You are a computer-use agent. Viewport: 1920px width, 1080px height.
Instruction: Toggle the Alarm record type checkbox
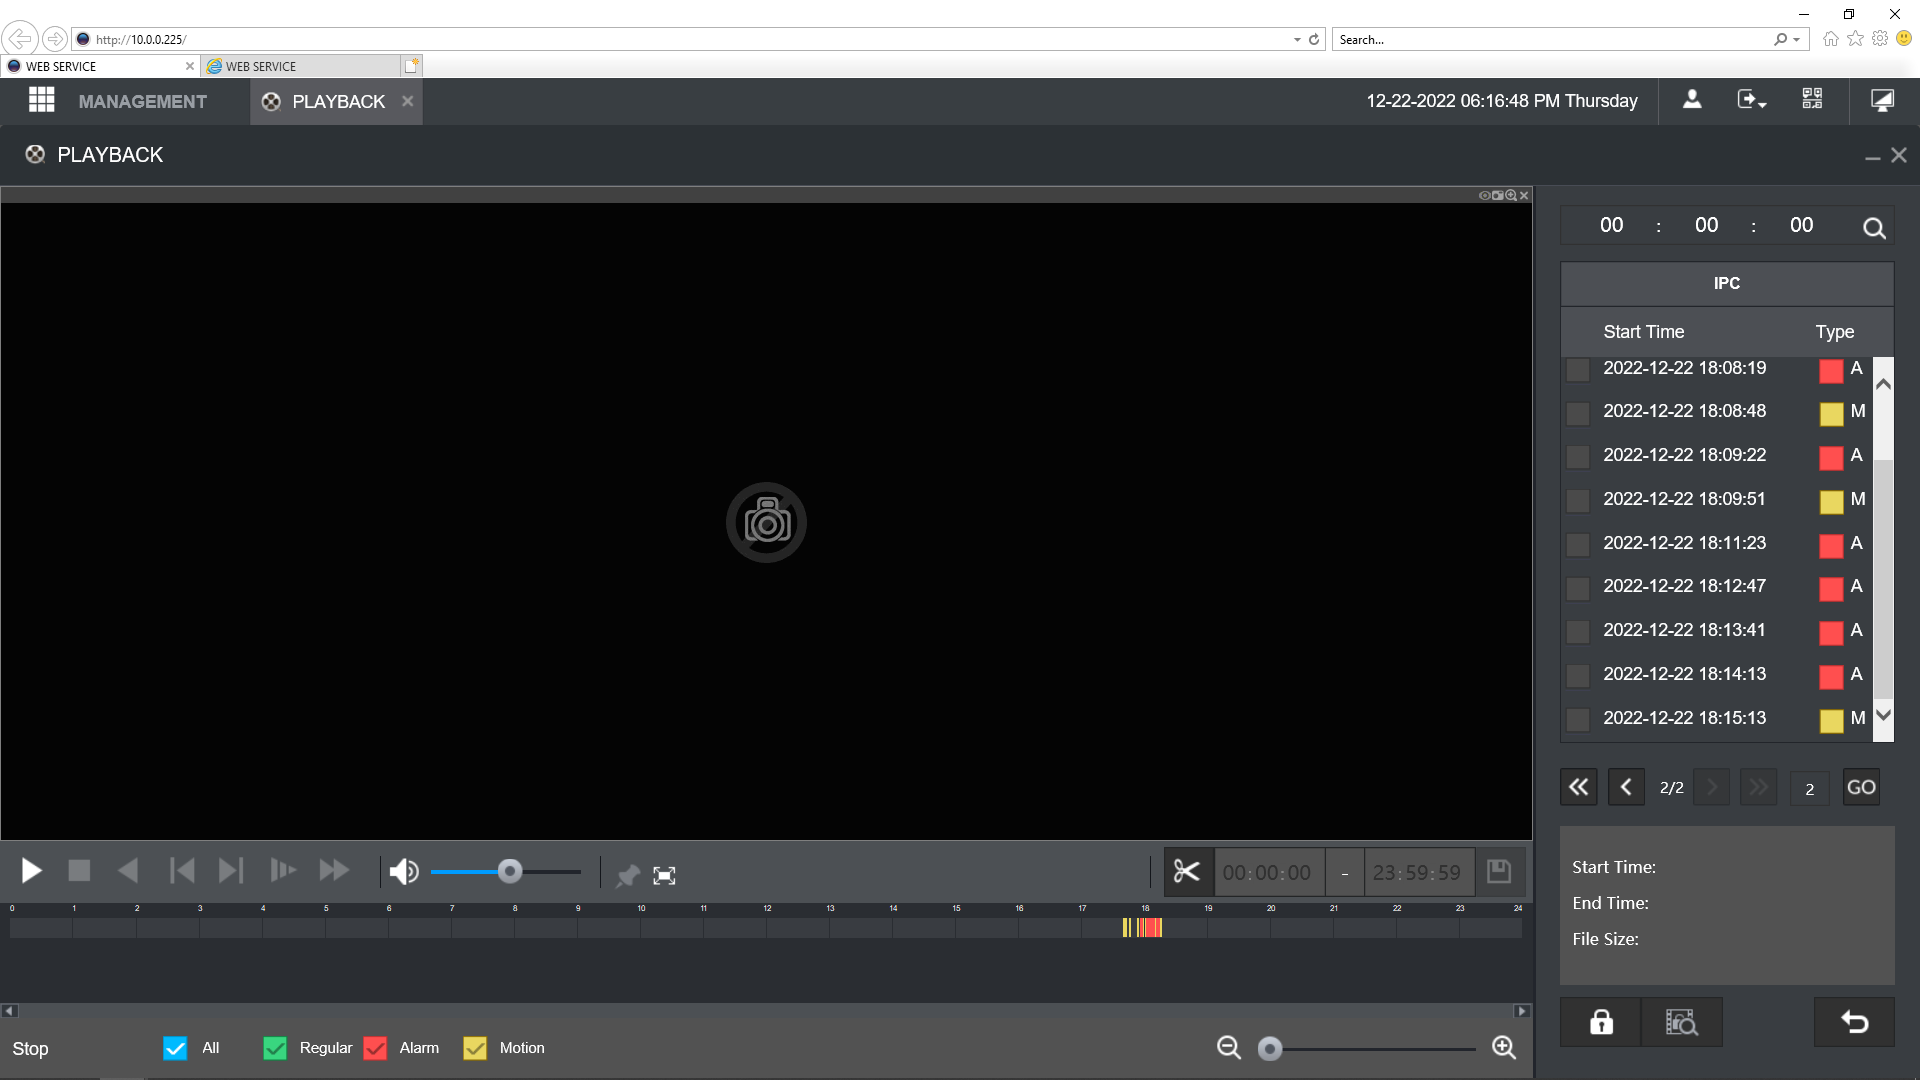(375, 1048)
